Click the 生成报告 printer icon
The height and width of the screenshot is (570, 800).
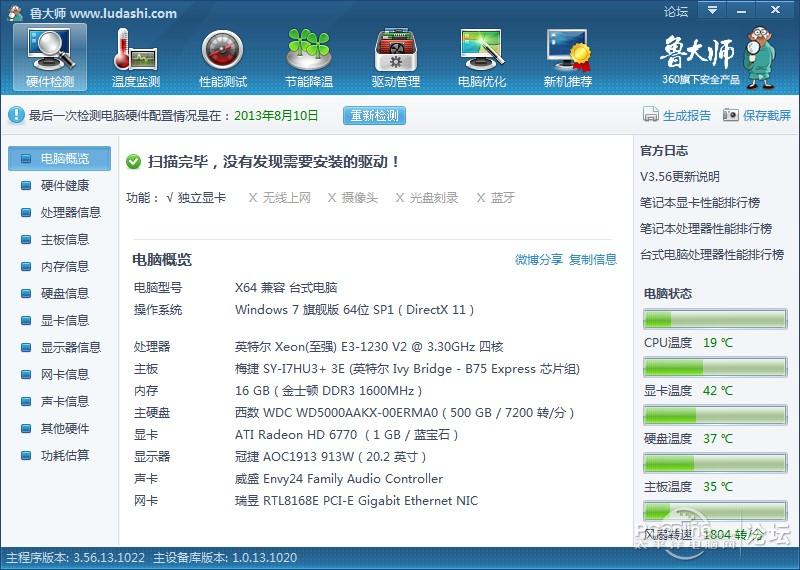(x=651, y=115)
